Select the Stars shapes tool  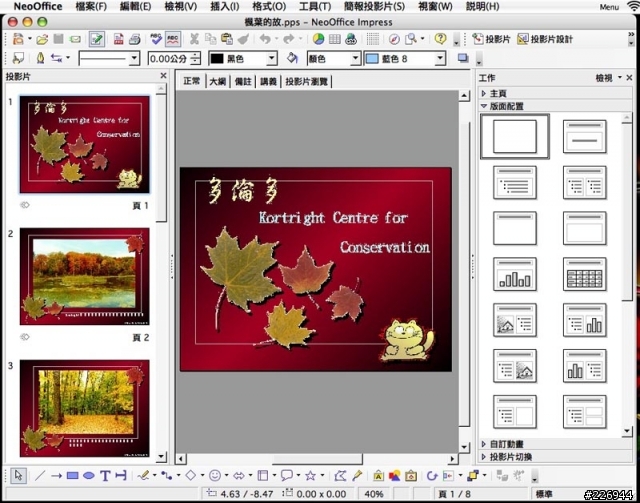(x=311, y=476)
